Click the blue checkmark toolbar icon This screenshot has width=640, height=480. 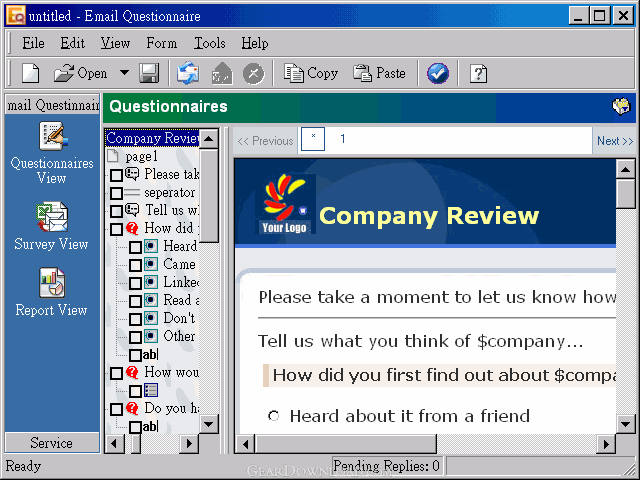point(437,73)
